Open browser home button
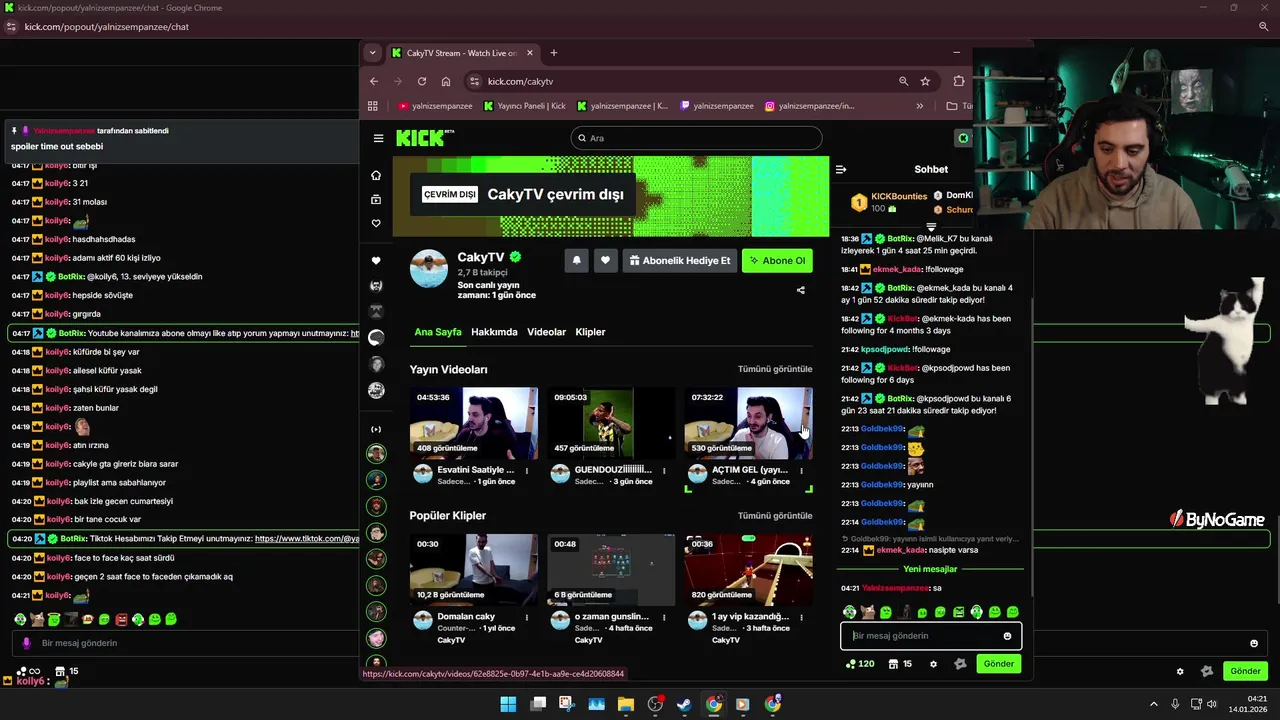The width and height of the screenshot is (1280, 720). tap(446, 81)
